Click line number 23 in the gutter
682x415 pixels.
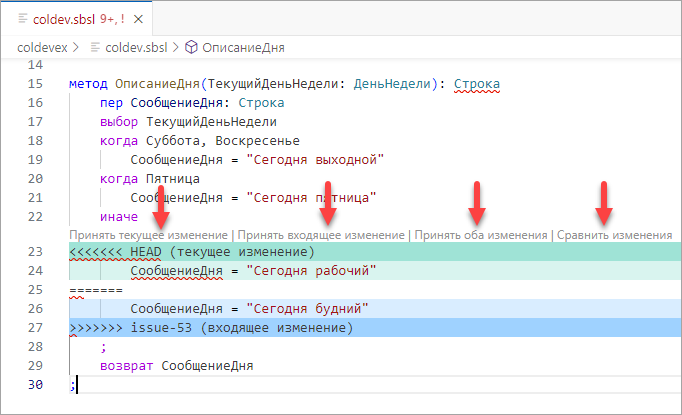pyautogui.click(x=36, y=252)
